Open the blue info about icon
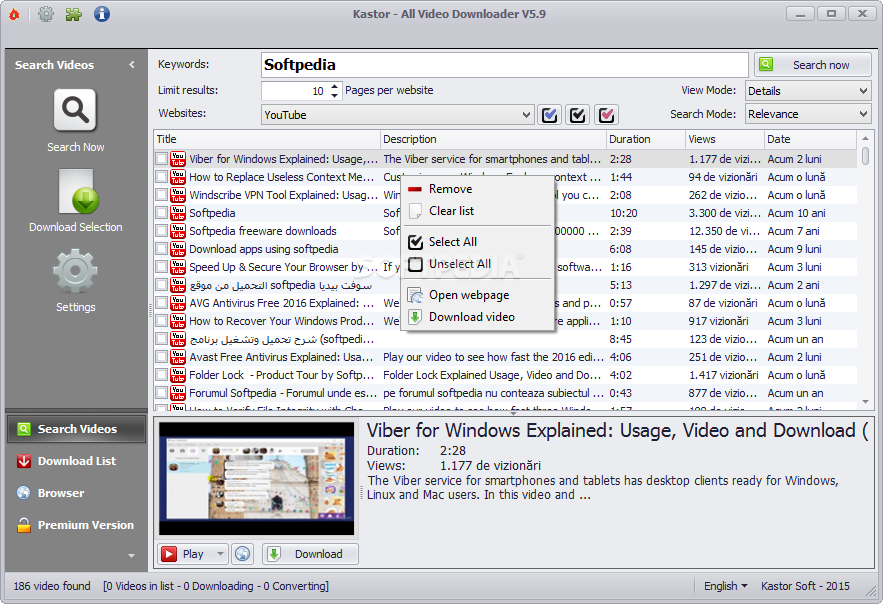The height and width of the screenshot is (604, 883). [x=101, y=14]
